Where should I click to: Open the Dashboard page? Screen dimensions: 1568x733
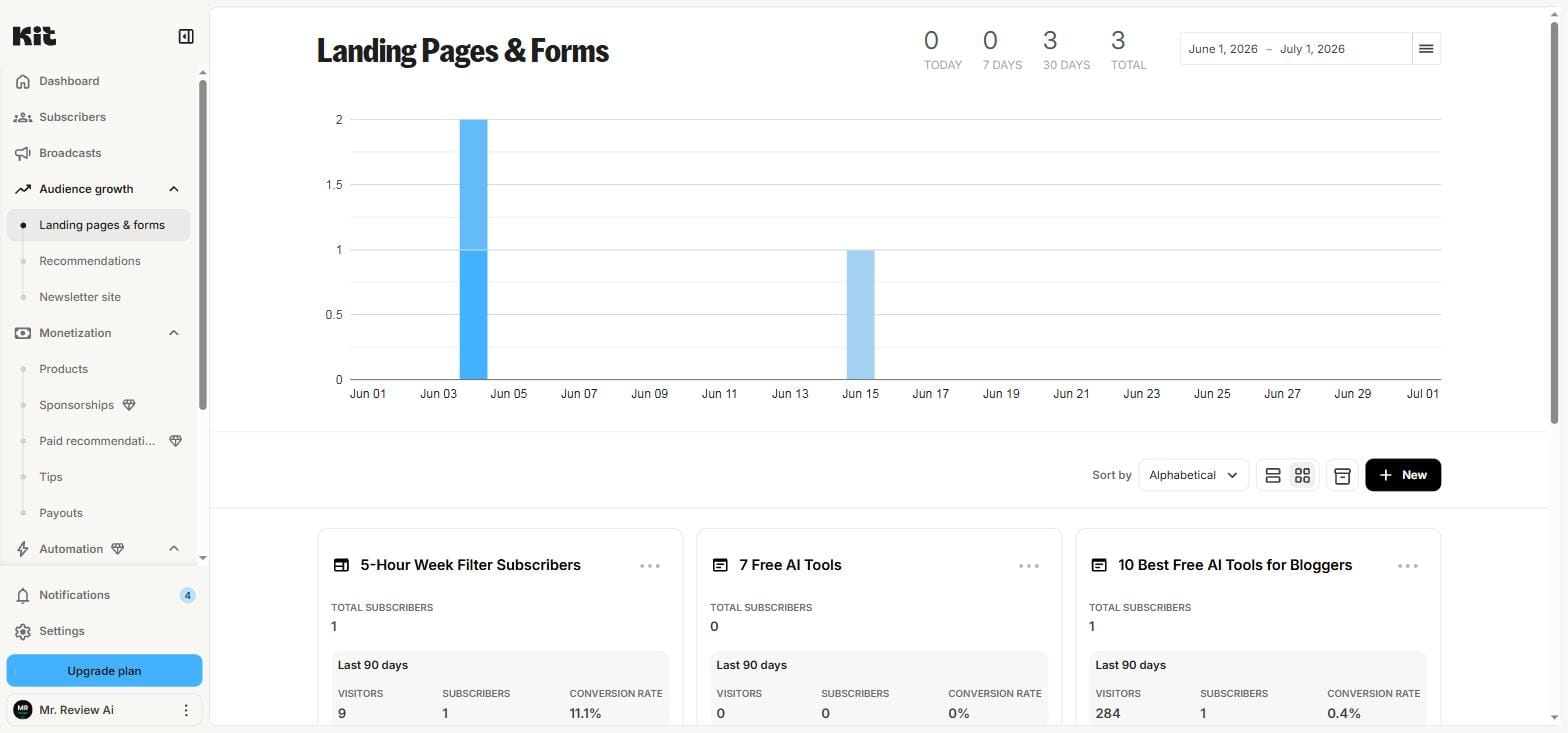[x=69, y=81]
